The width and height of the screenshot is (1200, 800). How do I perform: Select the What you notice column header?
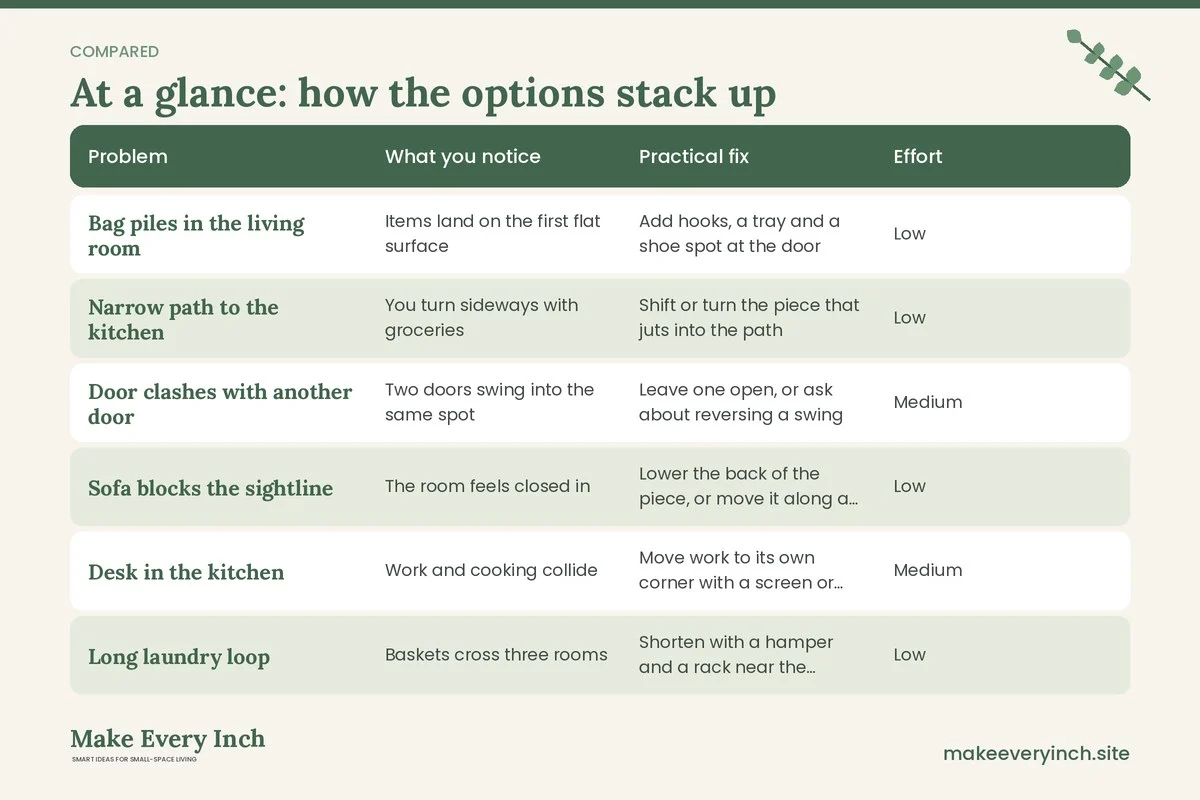[x=462, y=156]
